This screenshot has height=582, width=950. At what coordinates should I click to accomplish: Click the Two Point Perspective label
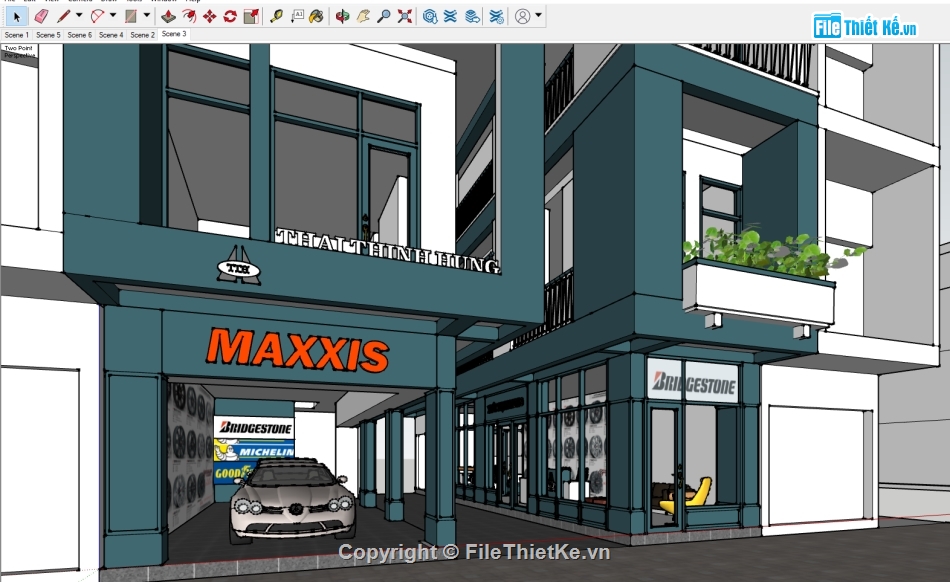[x=19, y=51]
